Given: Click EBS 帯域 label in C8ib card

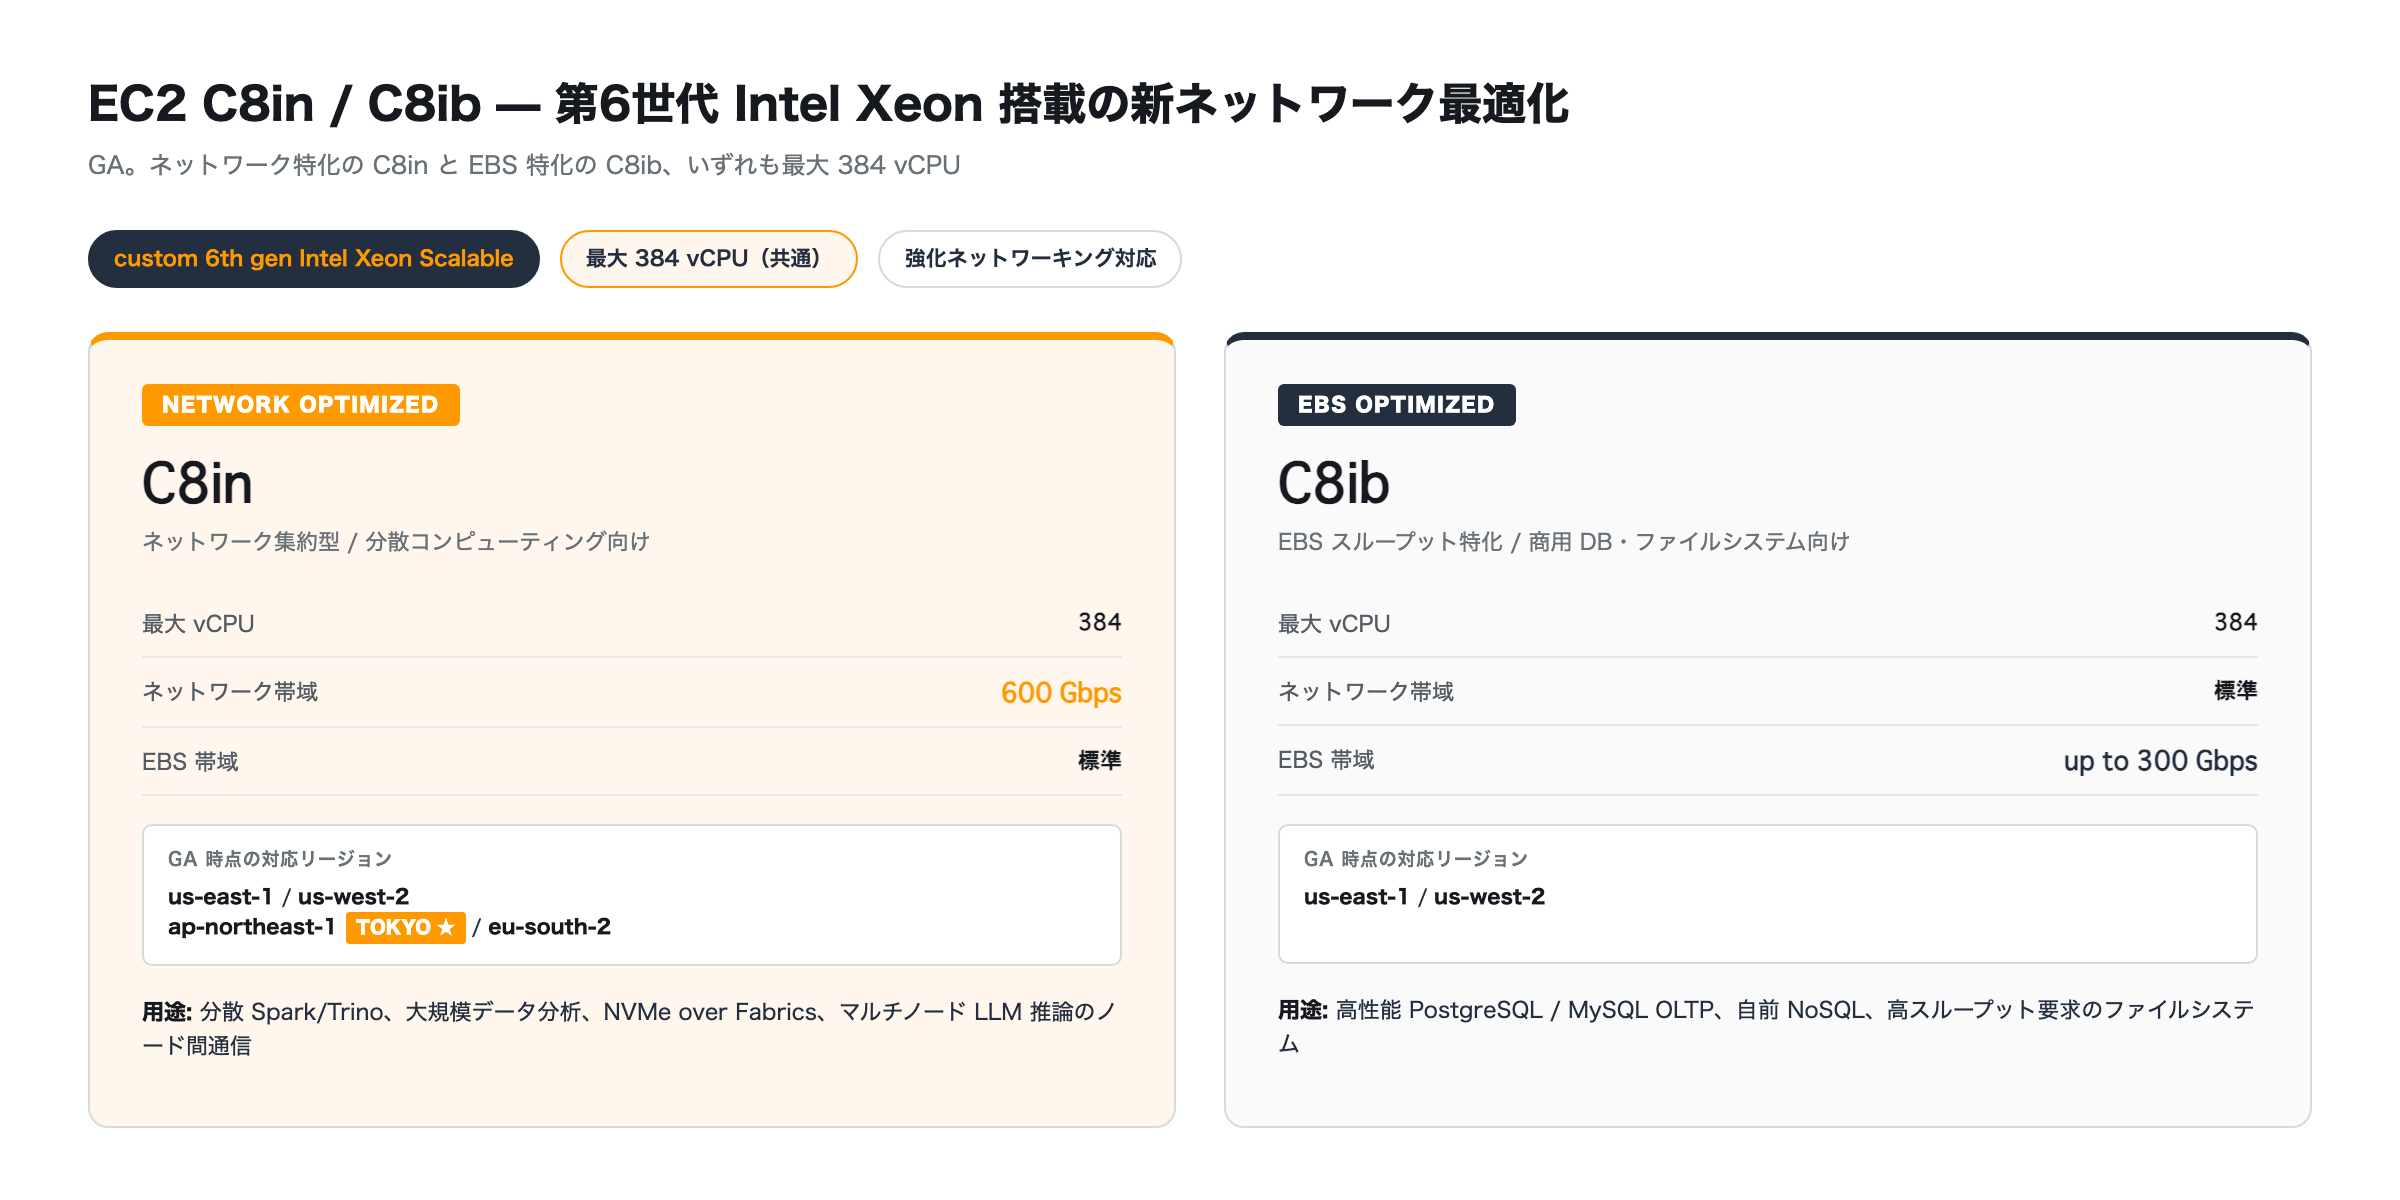Looking at the screenshot, I should coord(1326,759).
